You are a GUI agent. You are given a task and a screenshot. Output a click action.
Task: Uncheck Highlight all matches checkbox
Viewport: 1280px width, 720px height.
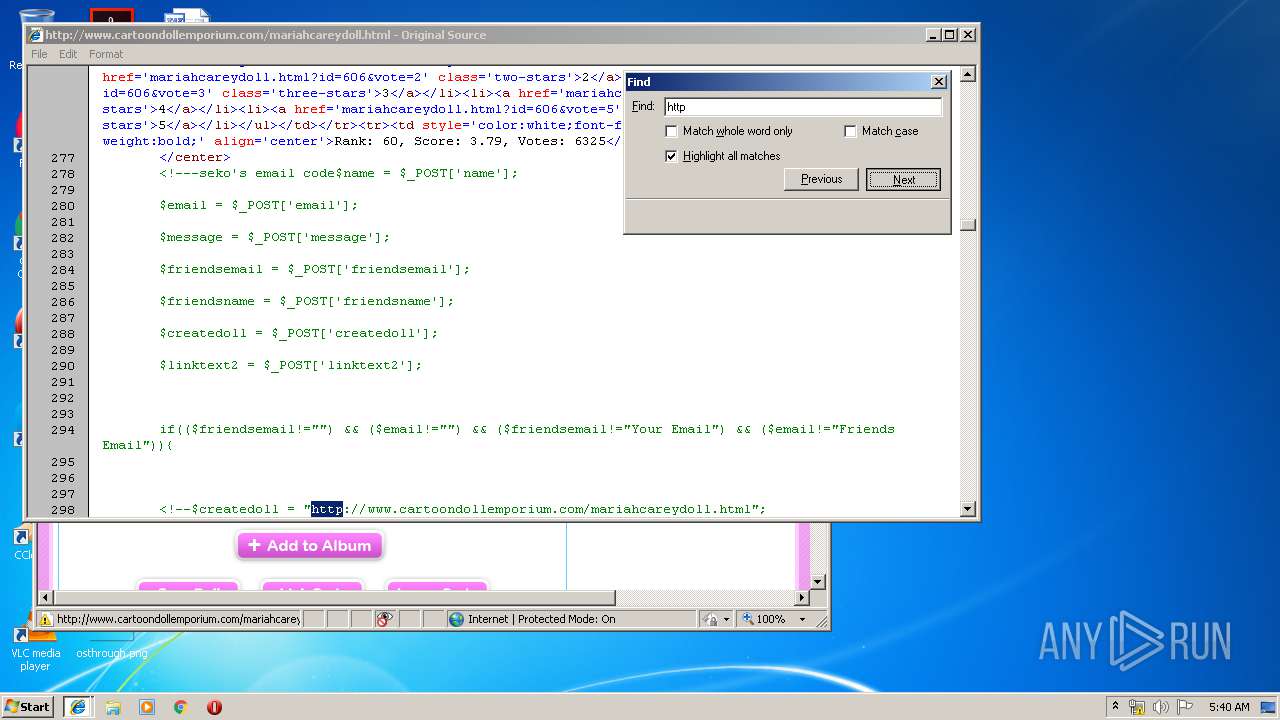point(672,156)
